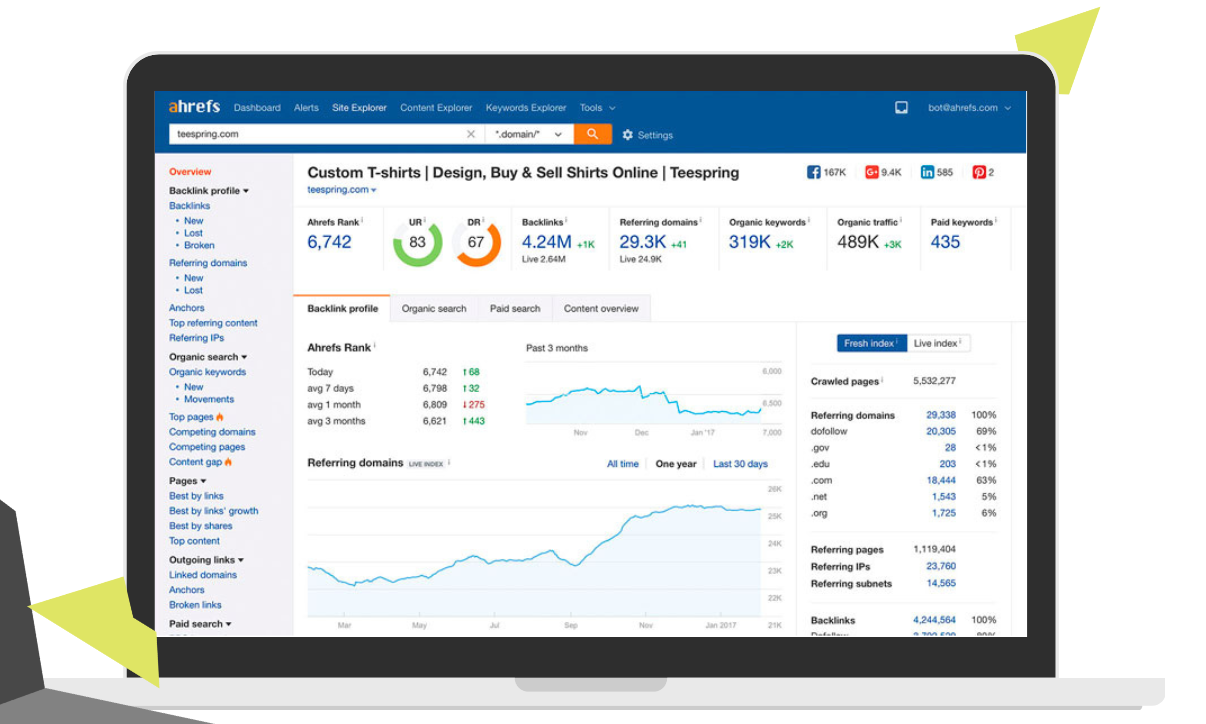Click the LinkedIn shares icon (585)
Screen dimensions: 1206x724
coord(927,172)
